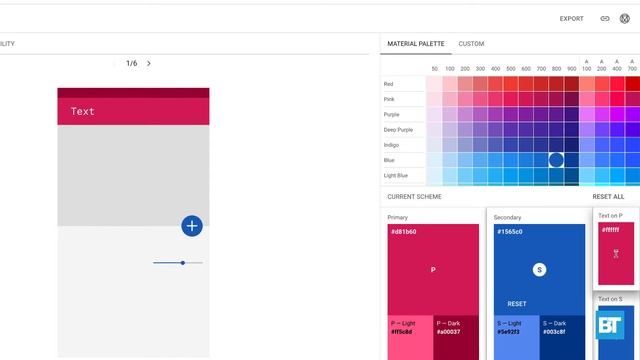Click the 'CURRENT SCHEME' heading
This screenshot has height=360, width=640.
pos(414,197)
